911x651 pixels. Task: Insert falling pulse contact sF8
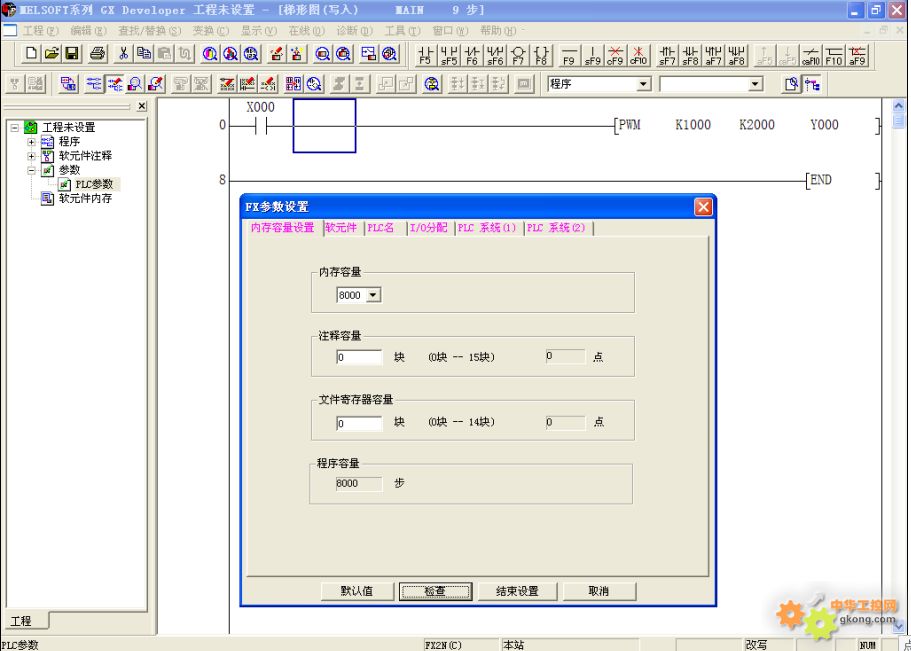pos(690,55)
